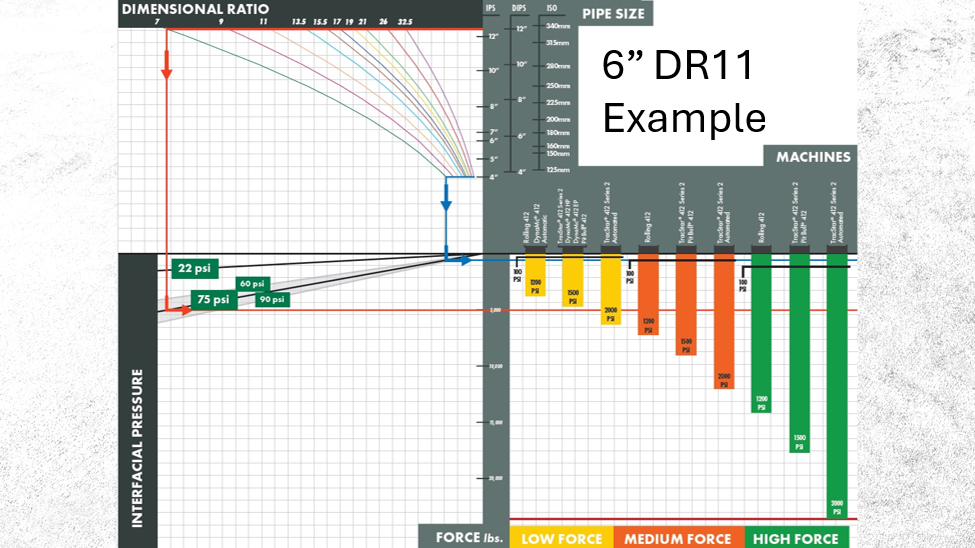Select the 13.5 dimensional ratio value
Screen dimensions: 975x548
[299, 22]
